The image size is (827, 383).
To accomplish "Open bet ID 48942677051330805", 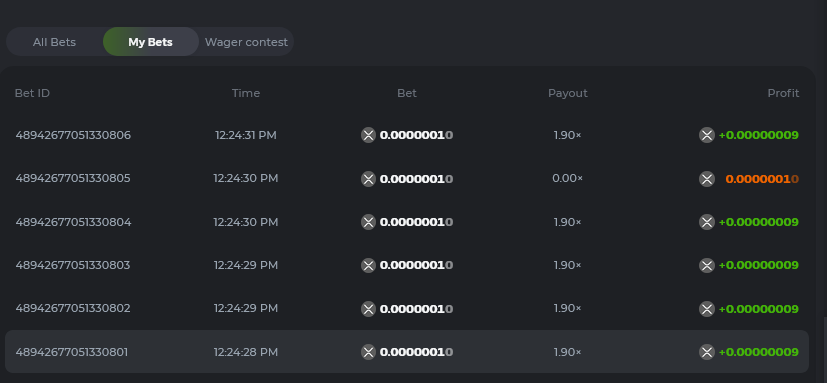I will pyautogui.click(x=73, y=178).
